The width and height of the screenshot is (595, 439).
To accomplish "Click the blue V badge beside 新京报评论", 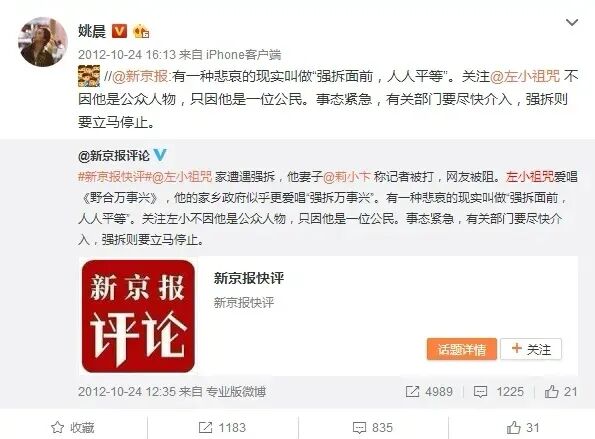I will 160,155.
